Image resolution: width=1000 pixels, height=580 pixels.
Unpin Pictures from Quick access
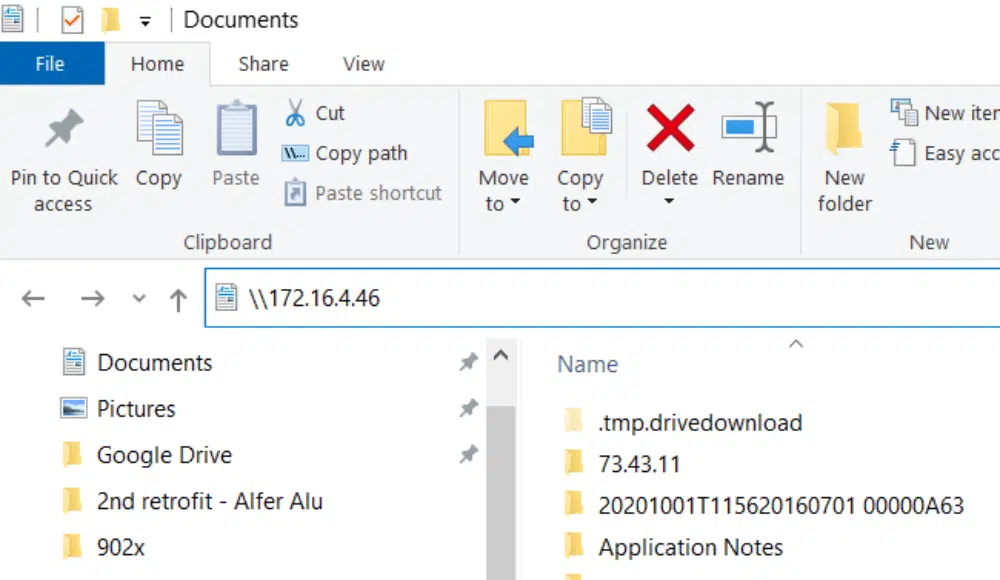469,408
